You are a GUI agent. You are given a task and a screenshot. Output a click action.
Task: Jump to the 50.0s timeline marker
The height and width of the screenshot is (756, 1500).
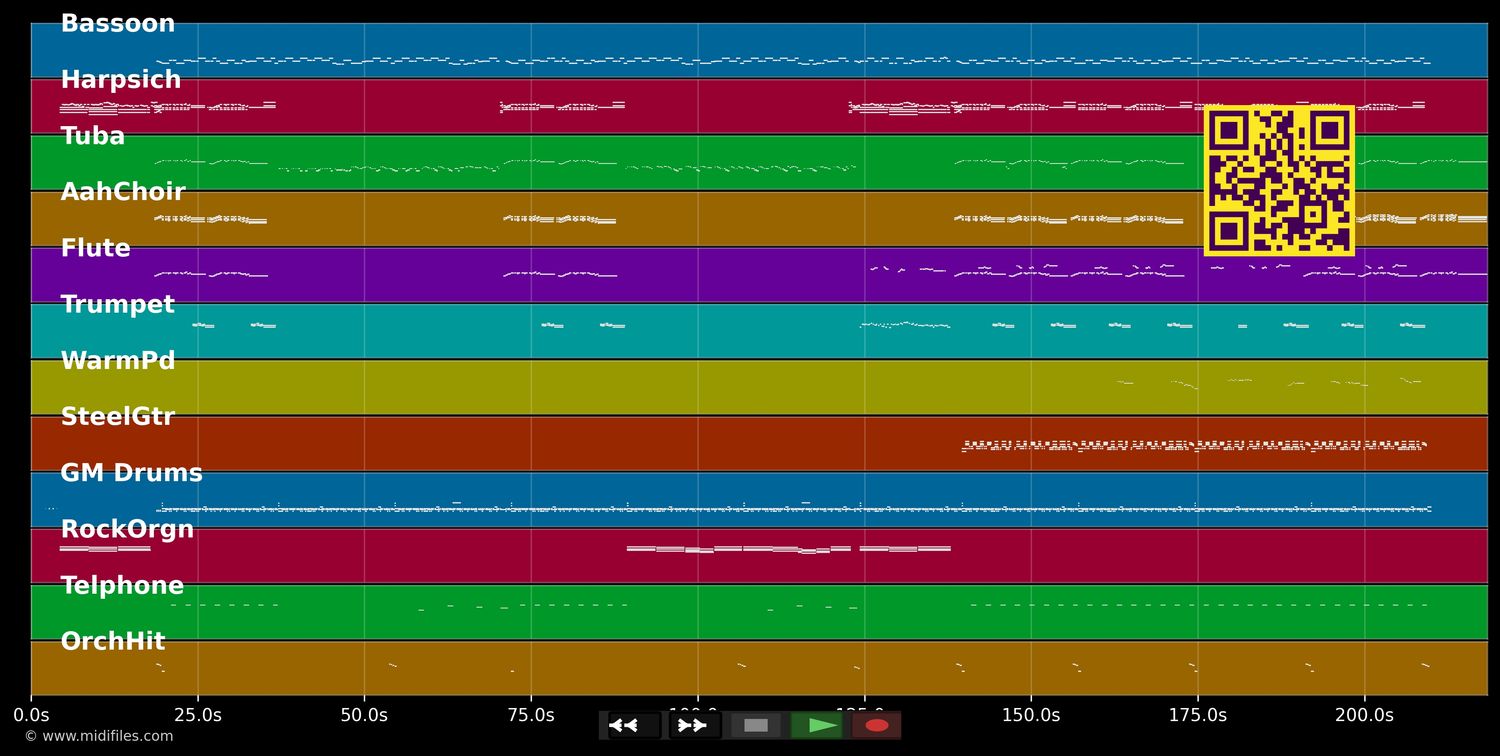pyautogui.click(x=364, y=715)
